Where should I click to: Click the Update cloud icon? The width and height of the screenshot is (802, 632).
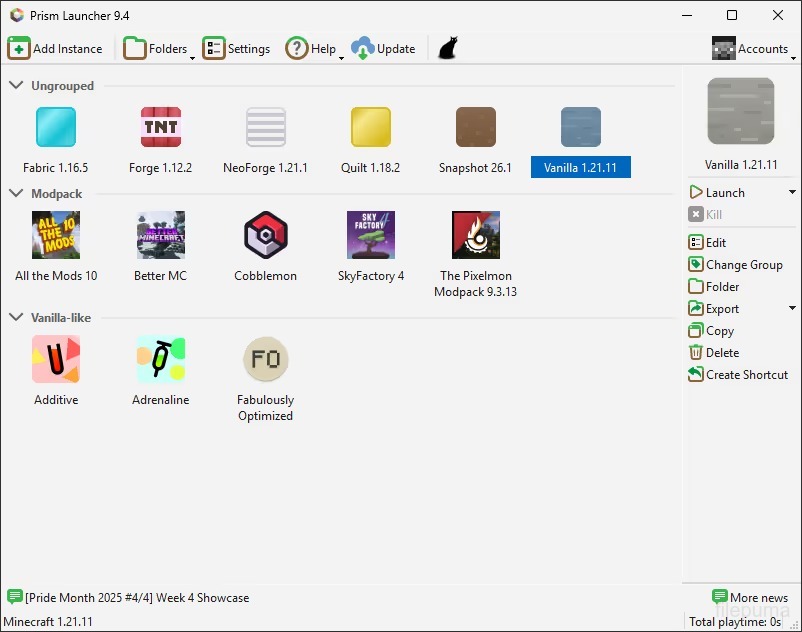362,48
